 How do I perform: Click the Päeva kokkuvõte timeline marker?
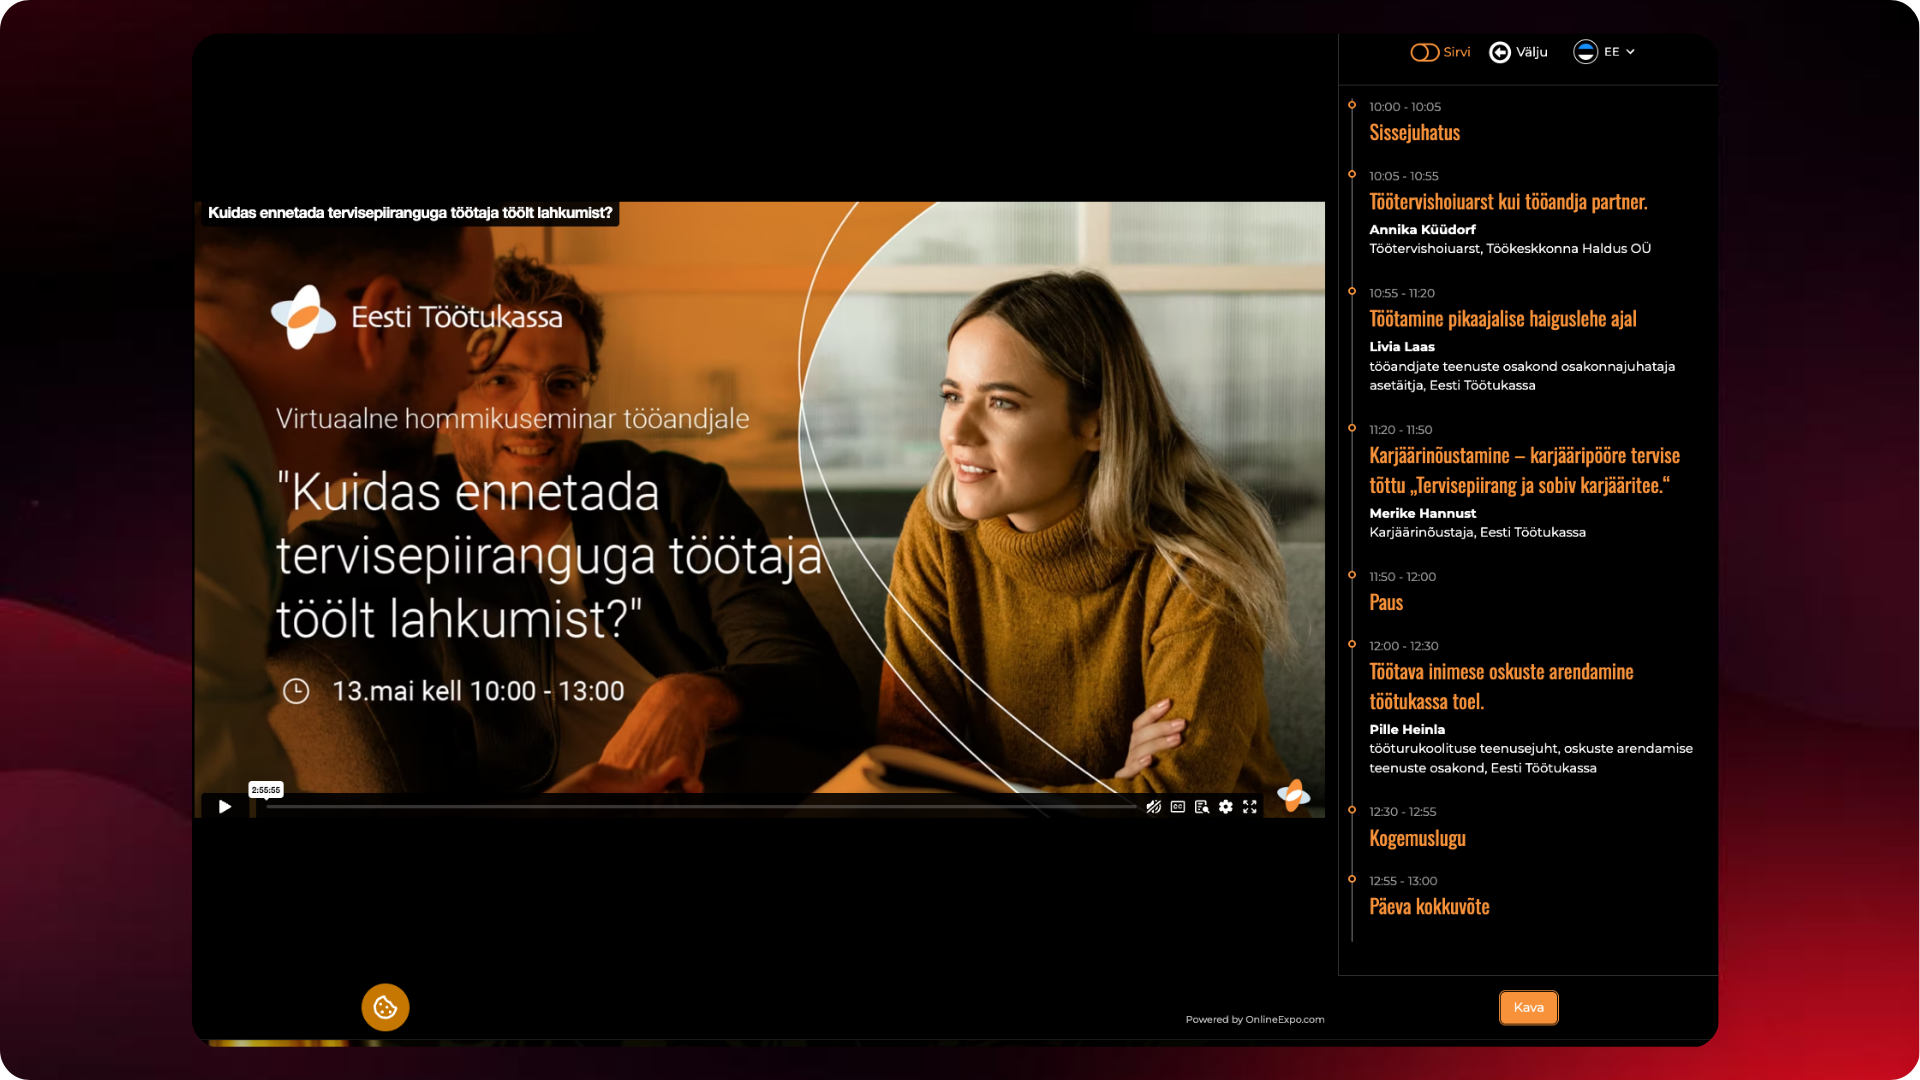[x=1352, y=880]
